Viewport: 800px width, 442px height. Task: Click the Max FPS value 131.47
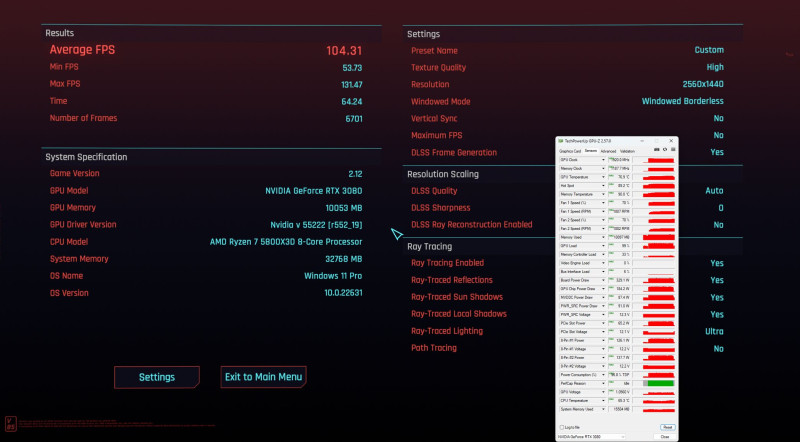tap(352, 85)
